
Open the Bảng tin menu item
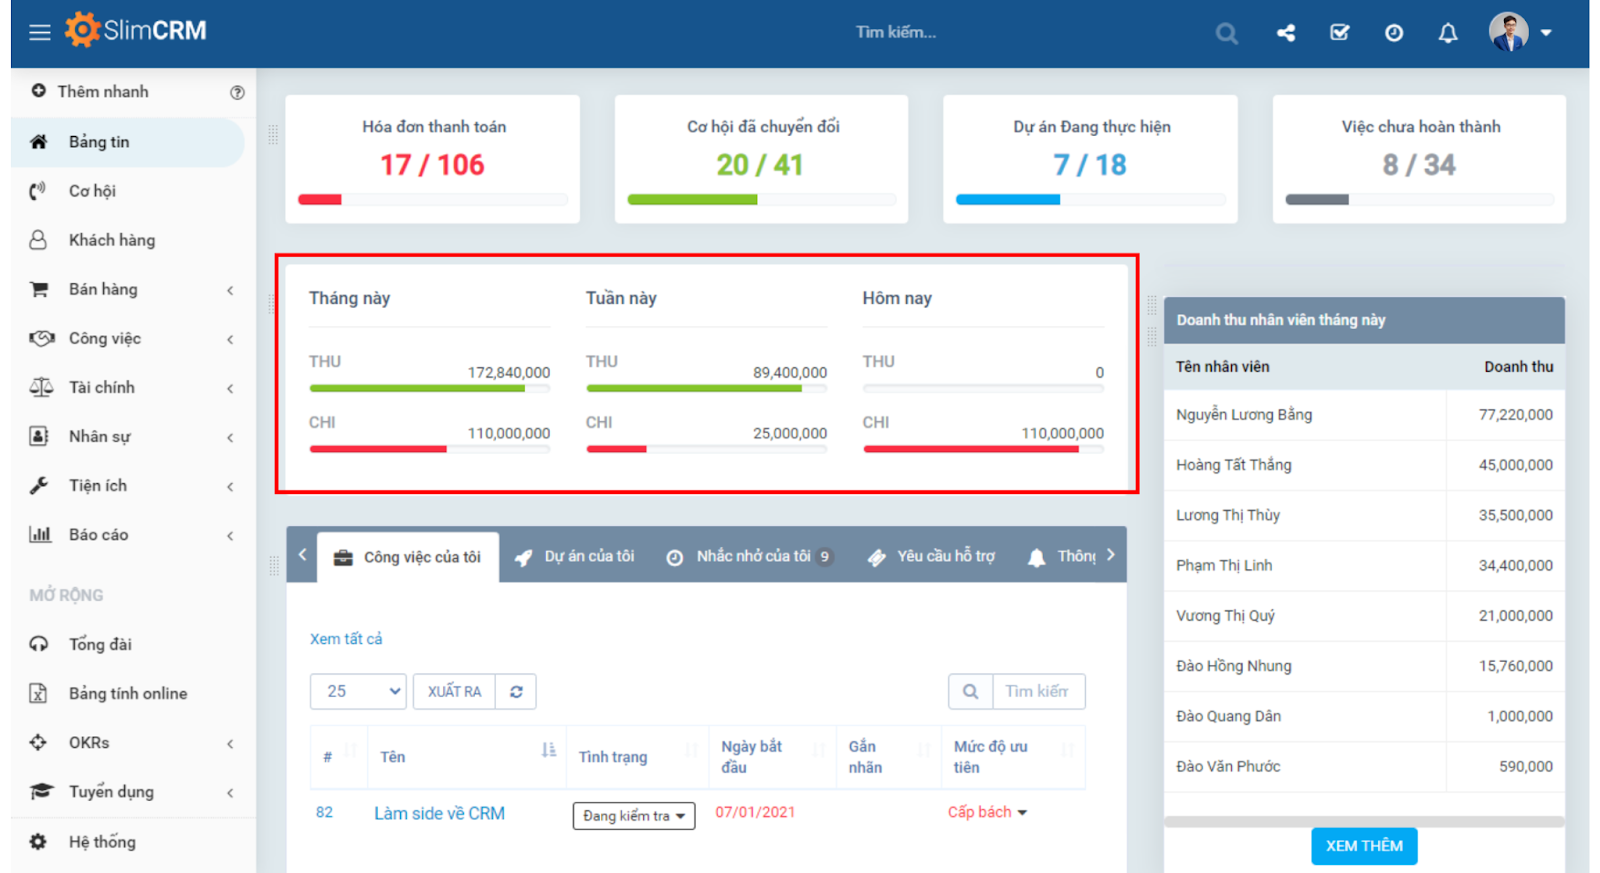click(128, 142)
